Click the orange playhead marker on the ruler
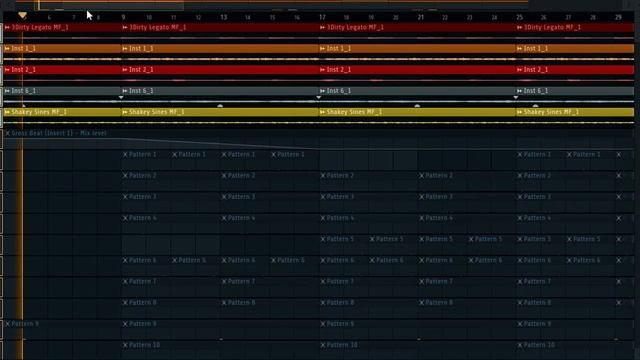The width and height of the screenshot is (640, 360). [x=22, y=16]
